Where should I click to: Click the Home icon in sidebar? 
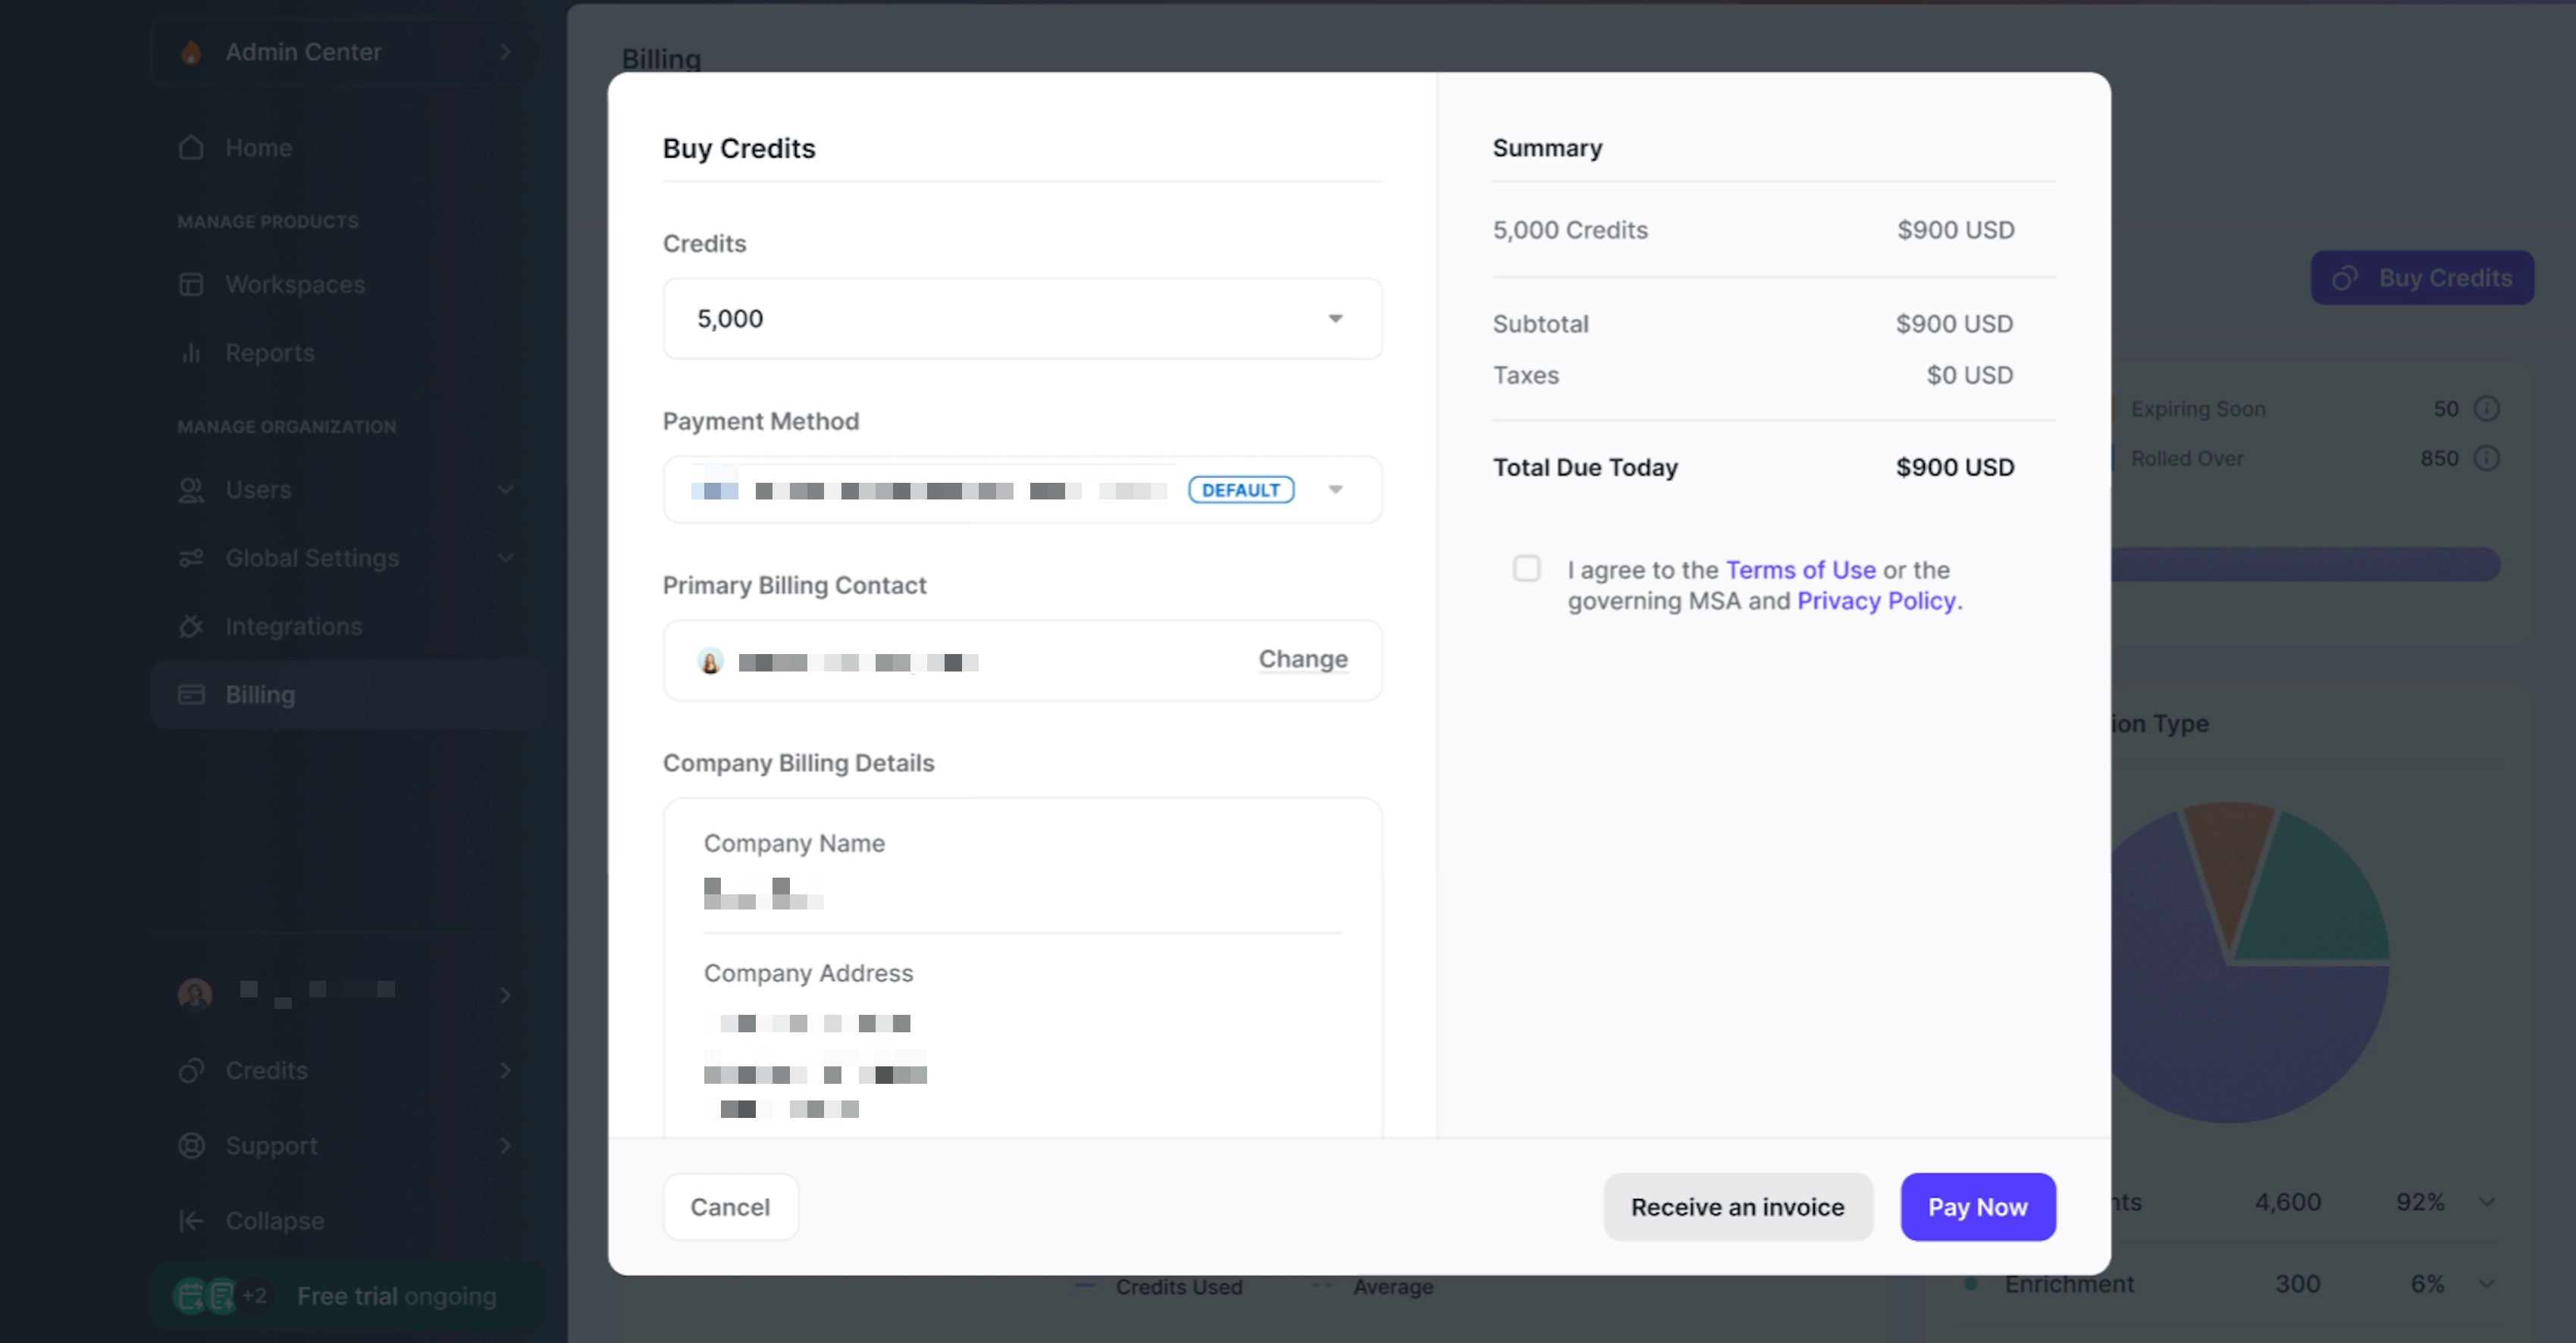pos(191,148)
